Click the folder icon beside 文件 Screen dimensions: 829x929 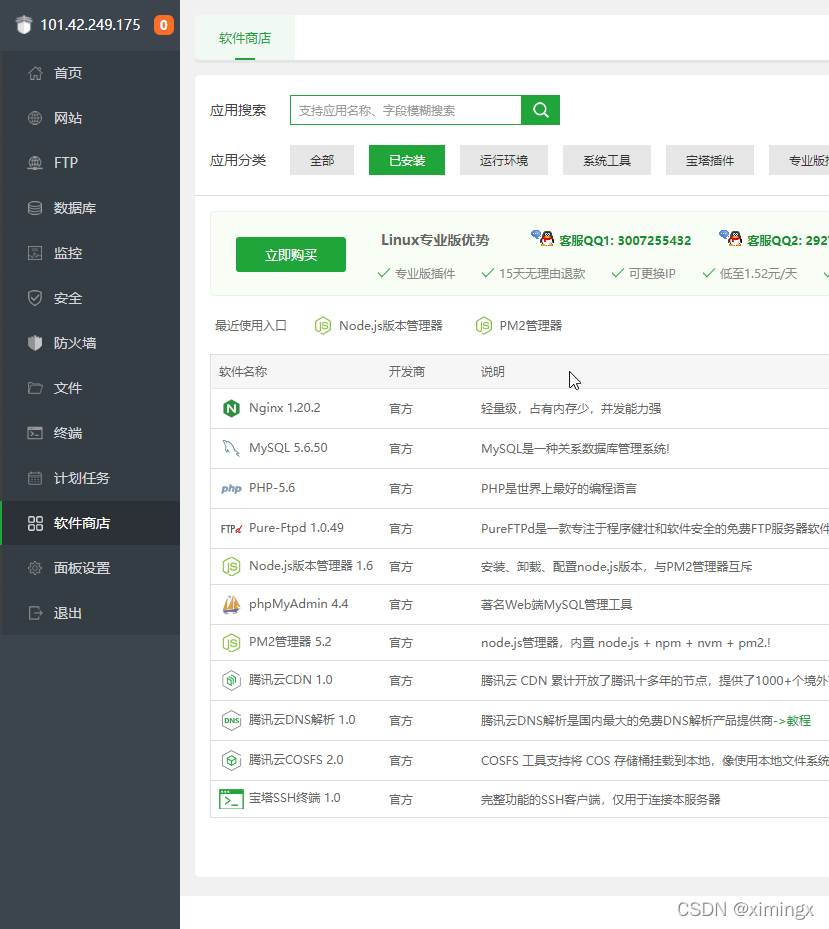[35, 388]
